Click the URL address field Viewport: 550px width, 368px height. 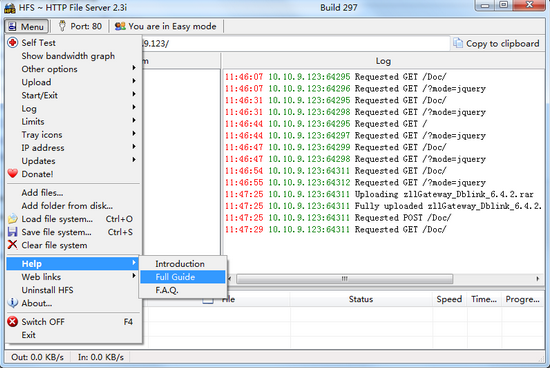pyautogui.click(x=295, y=44)
